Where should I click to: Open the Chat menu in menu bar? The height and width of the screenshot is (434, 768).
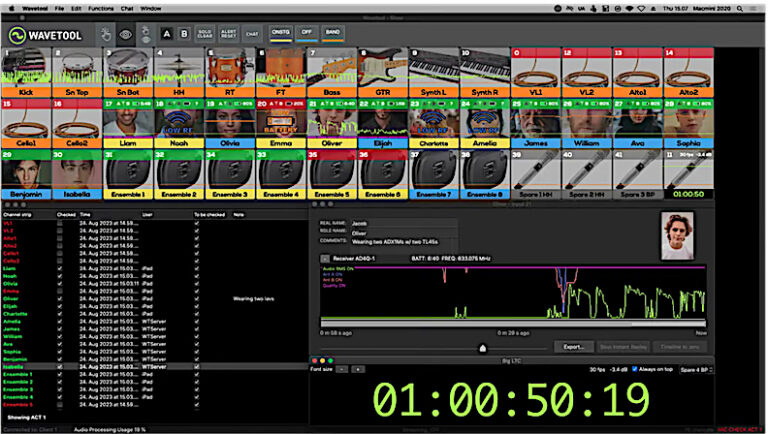tap(127, 8)
